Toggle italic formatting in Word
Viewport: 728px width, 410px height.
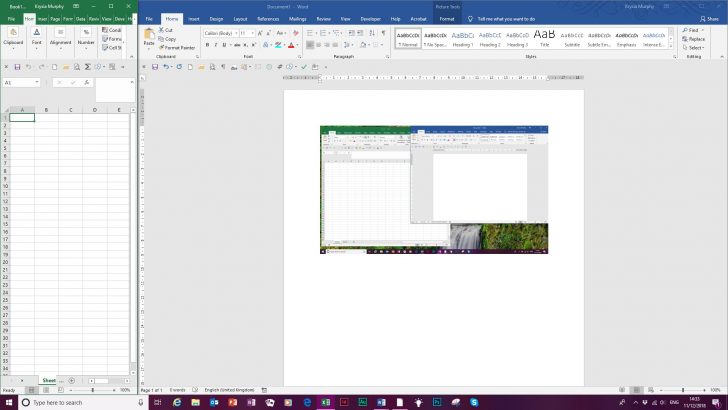(x=216, y=45)
